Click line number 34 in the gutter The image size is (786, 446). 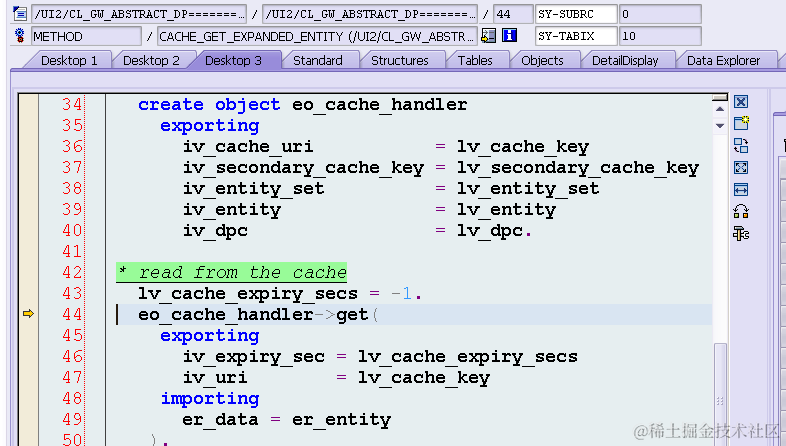[x=72, y=104]
